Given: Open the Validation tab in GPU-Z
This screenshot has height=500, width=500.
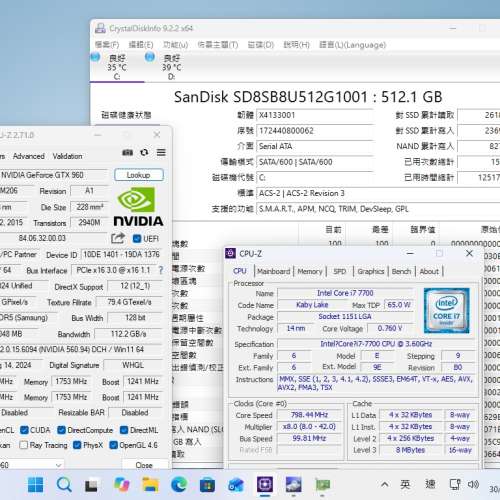Looking at the screenshot, I should [x=67, y=156].
